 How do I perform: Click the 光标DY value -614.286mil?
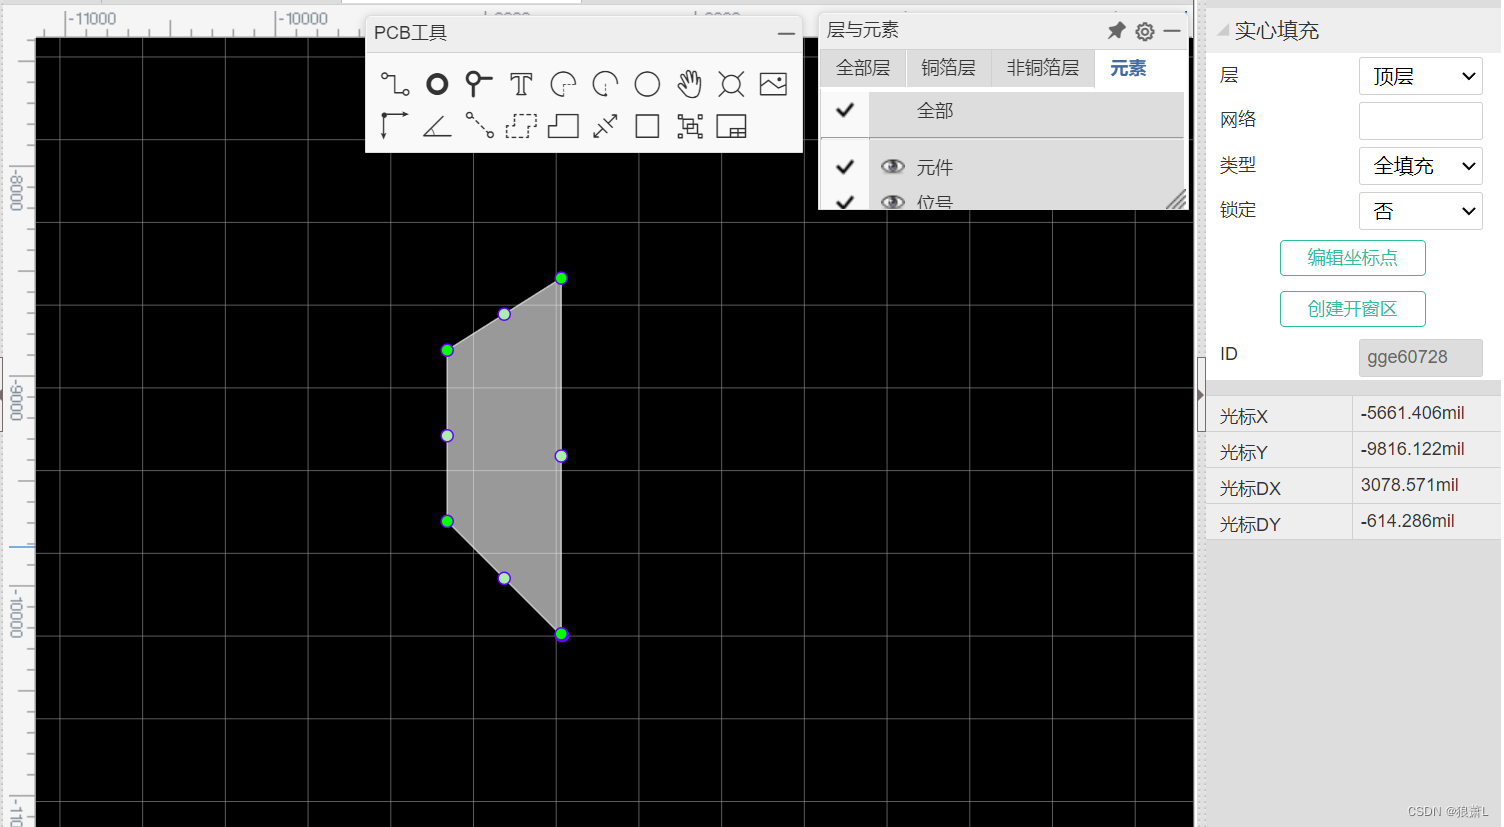tap(1407, 521)
